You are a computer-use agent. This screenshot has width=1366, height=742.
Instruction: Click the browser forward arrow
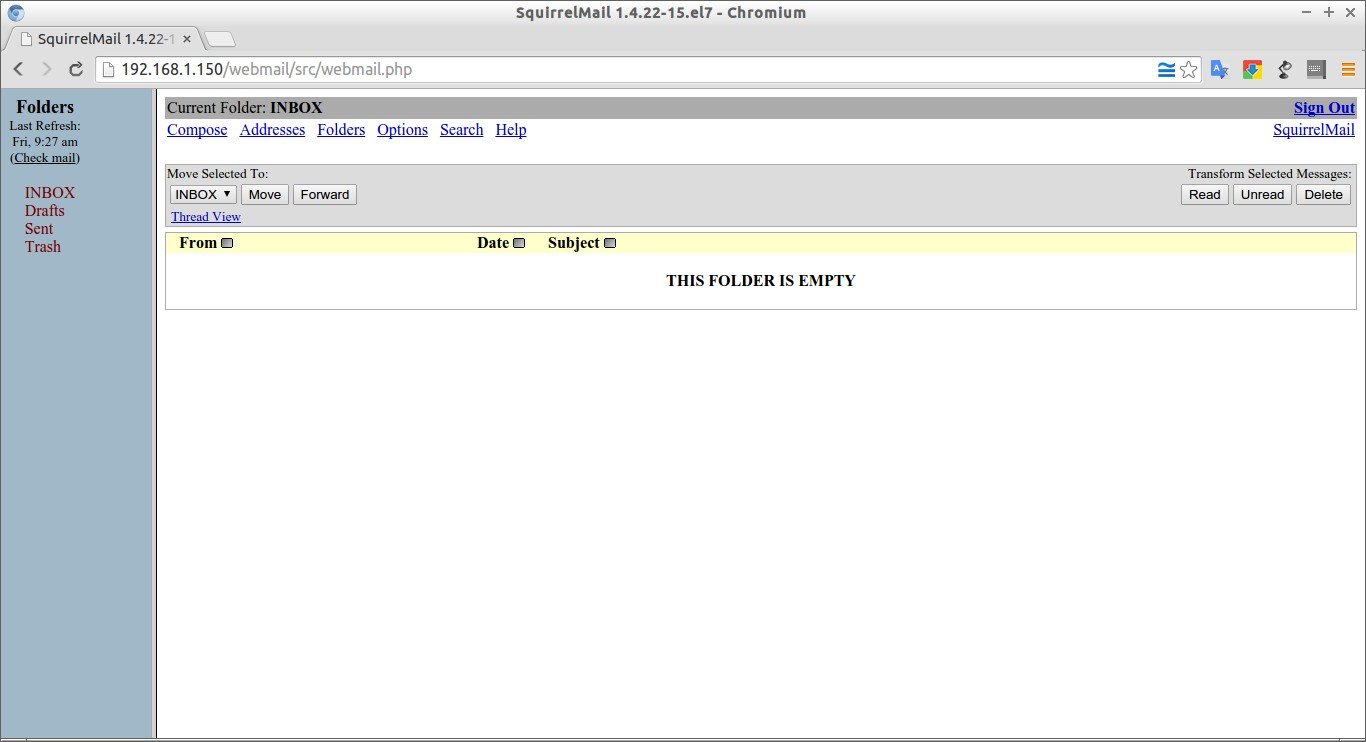click(46, 69)
